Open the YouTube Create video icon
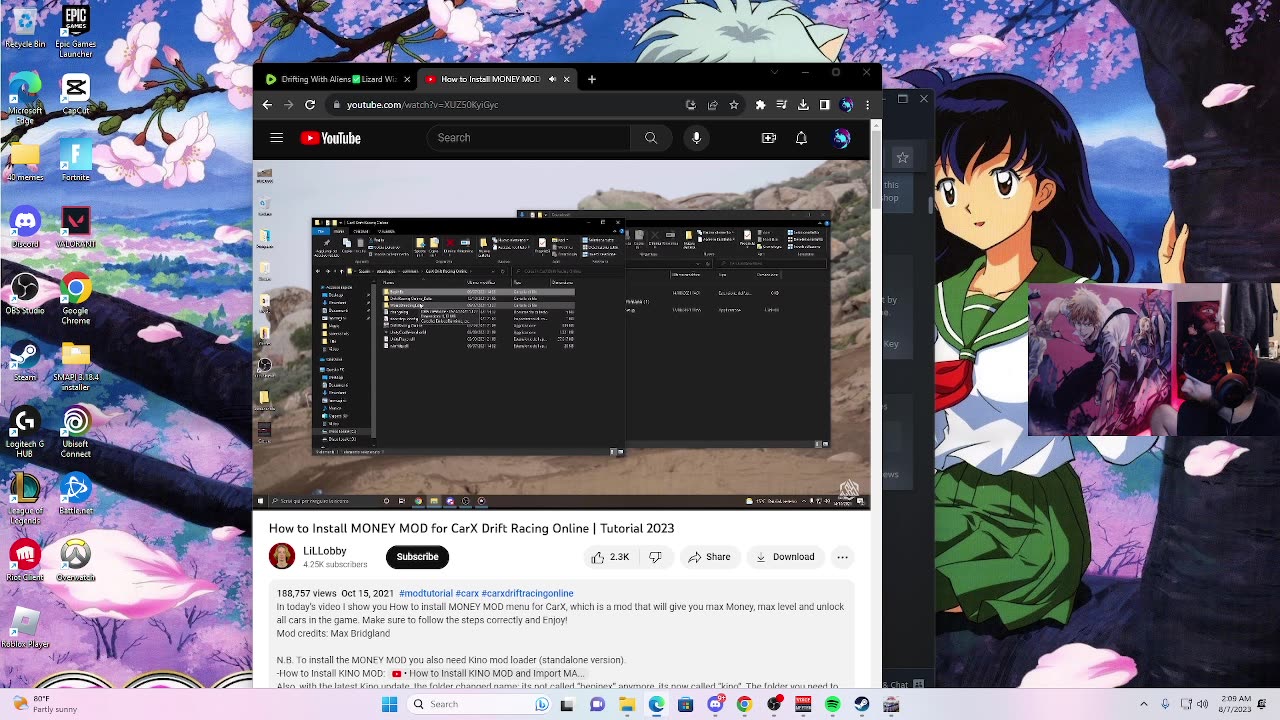Image resolution: width=1280 pixels, height=720 pixels. coord(769,138)
